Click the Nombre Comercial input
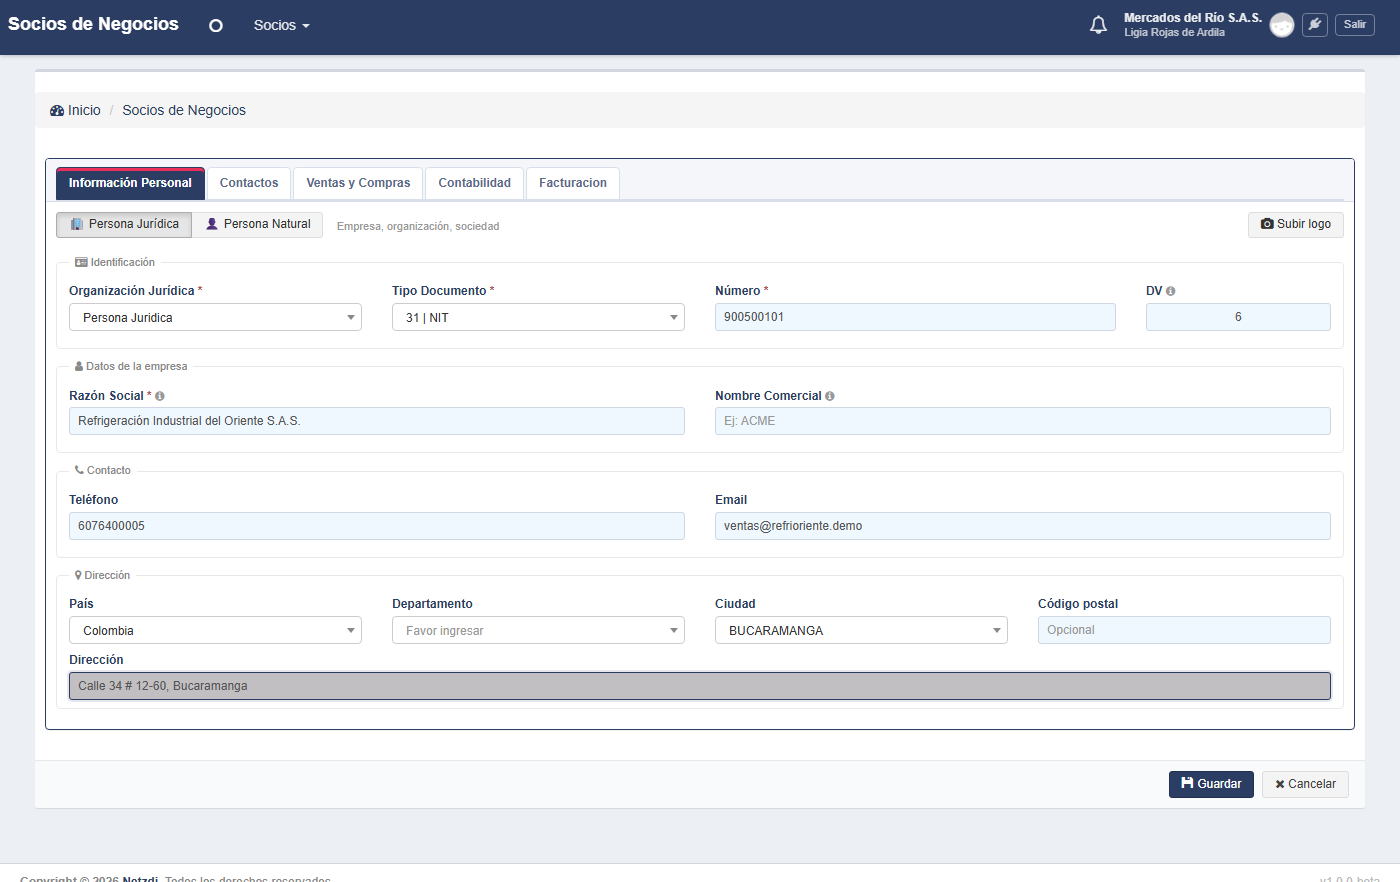The height and width of the screenshot is (882, 1400). coord(1023,421)
